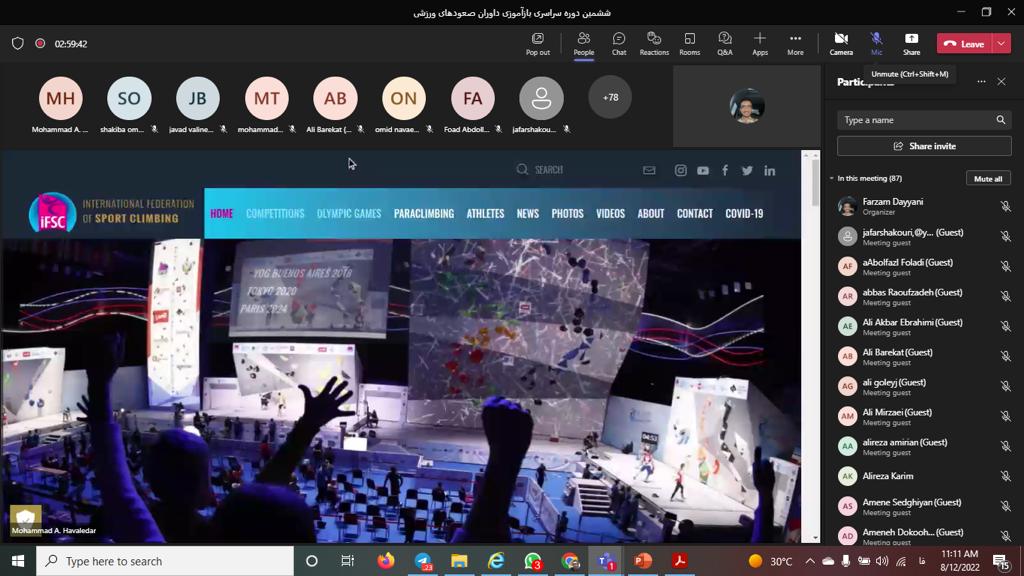Screen dimensions: 1024x576
Task: Type in the participant name search field
Action: coord(915,120)
